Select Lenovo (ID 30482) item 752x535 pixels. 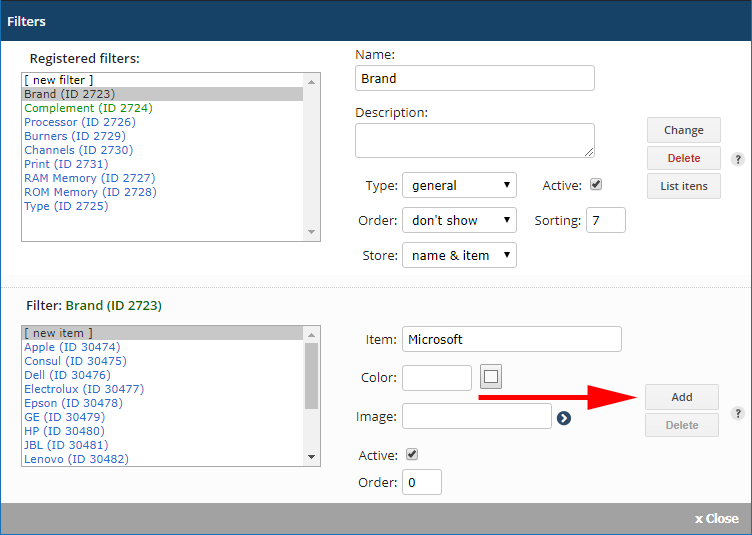point(163,459)
